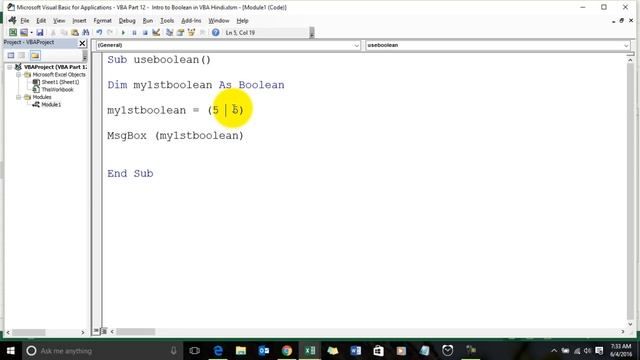Toggle Folders icon in Project panel

35,56
